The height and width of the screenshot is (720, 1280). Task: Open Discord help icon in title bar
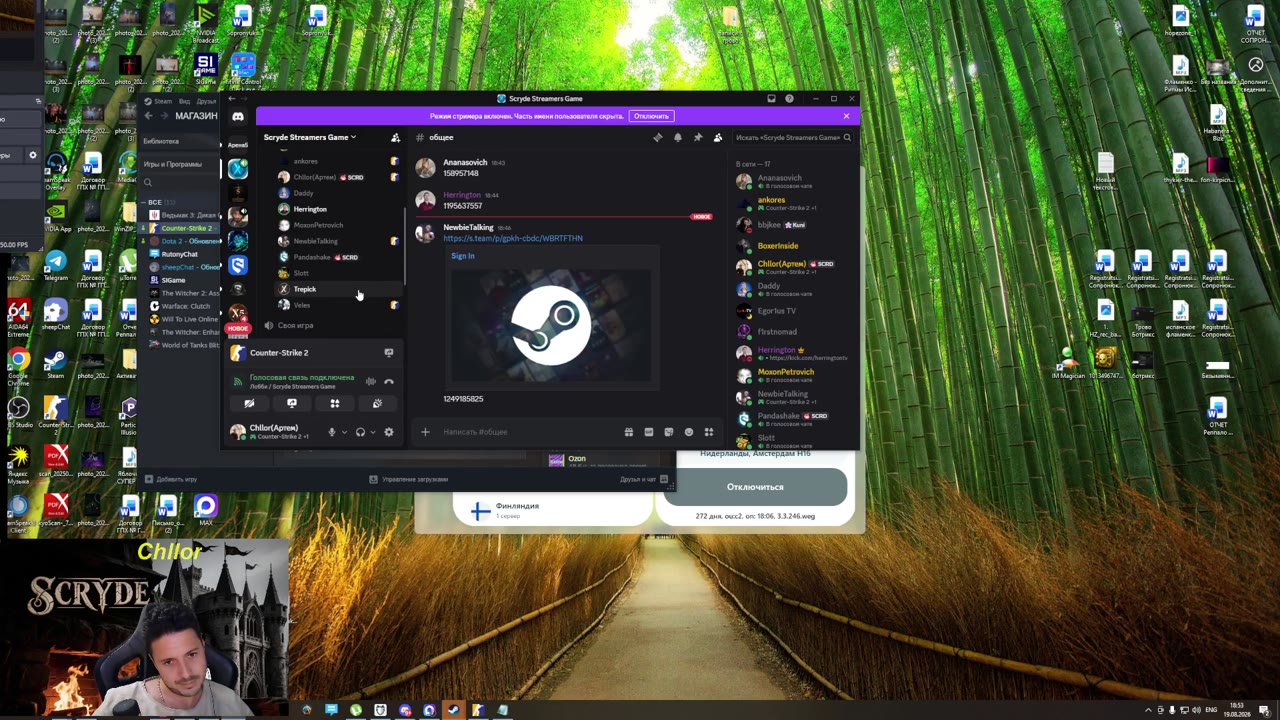(x=789, y=99)
